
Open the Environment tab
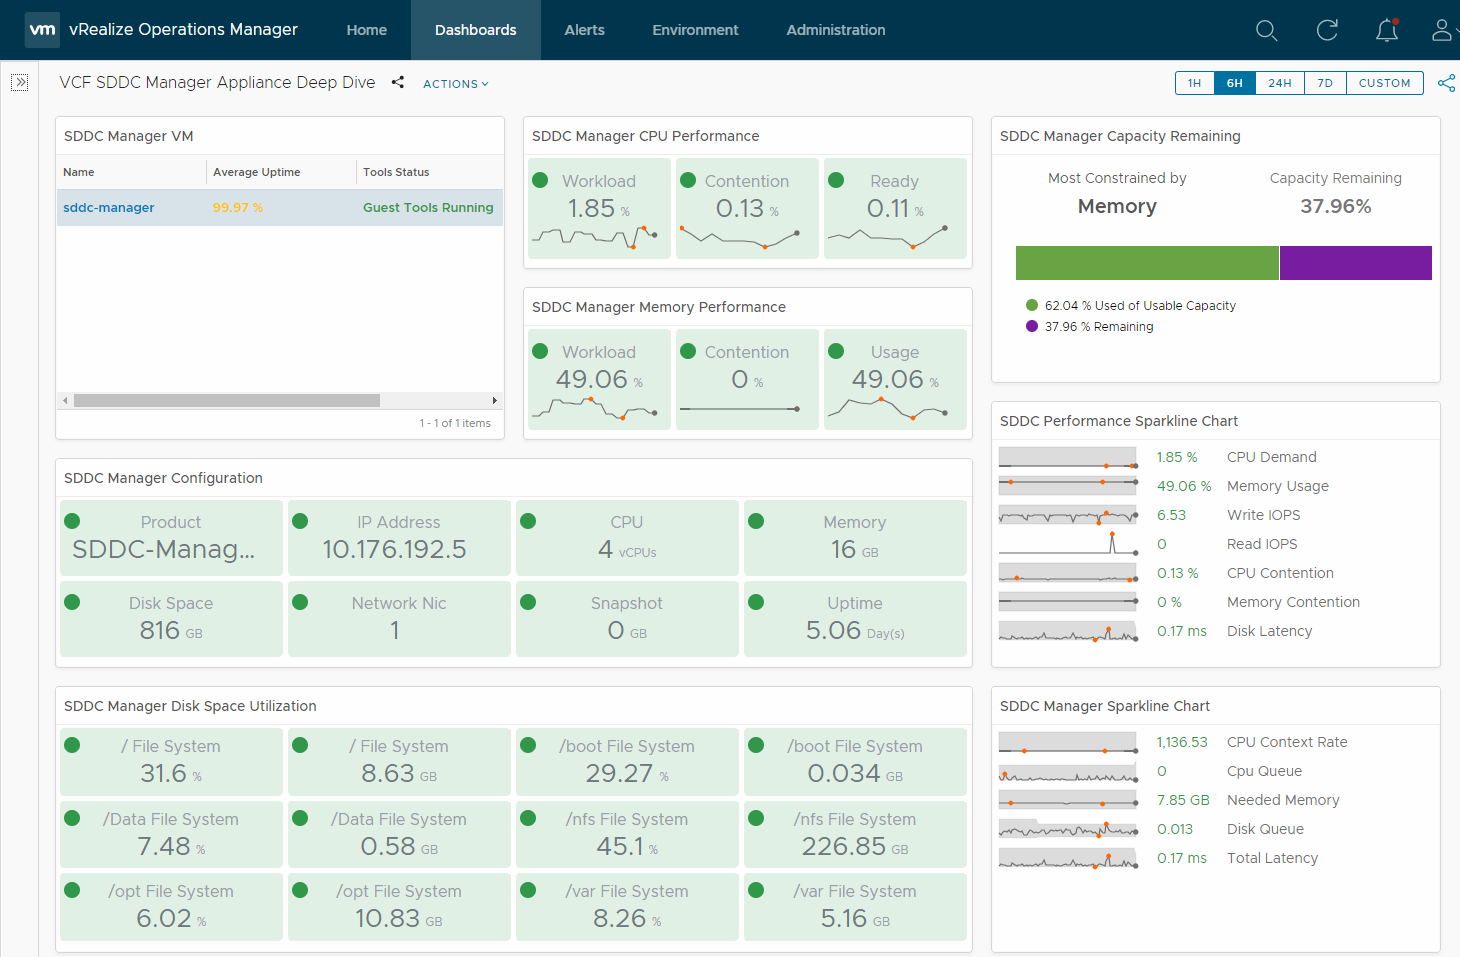click(695, 30)
